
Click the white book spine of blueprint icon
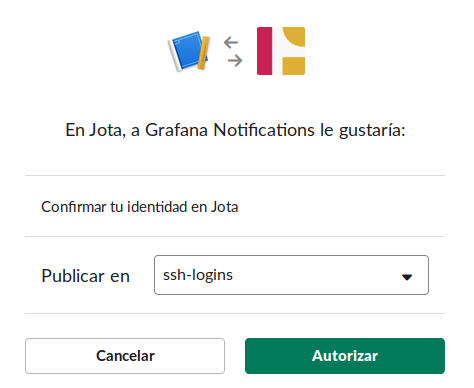175,55
